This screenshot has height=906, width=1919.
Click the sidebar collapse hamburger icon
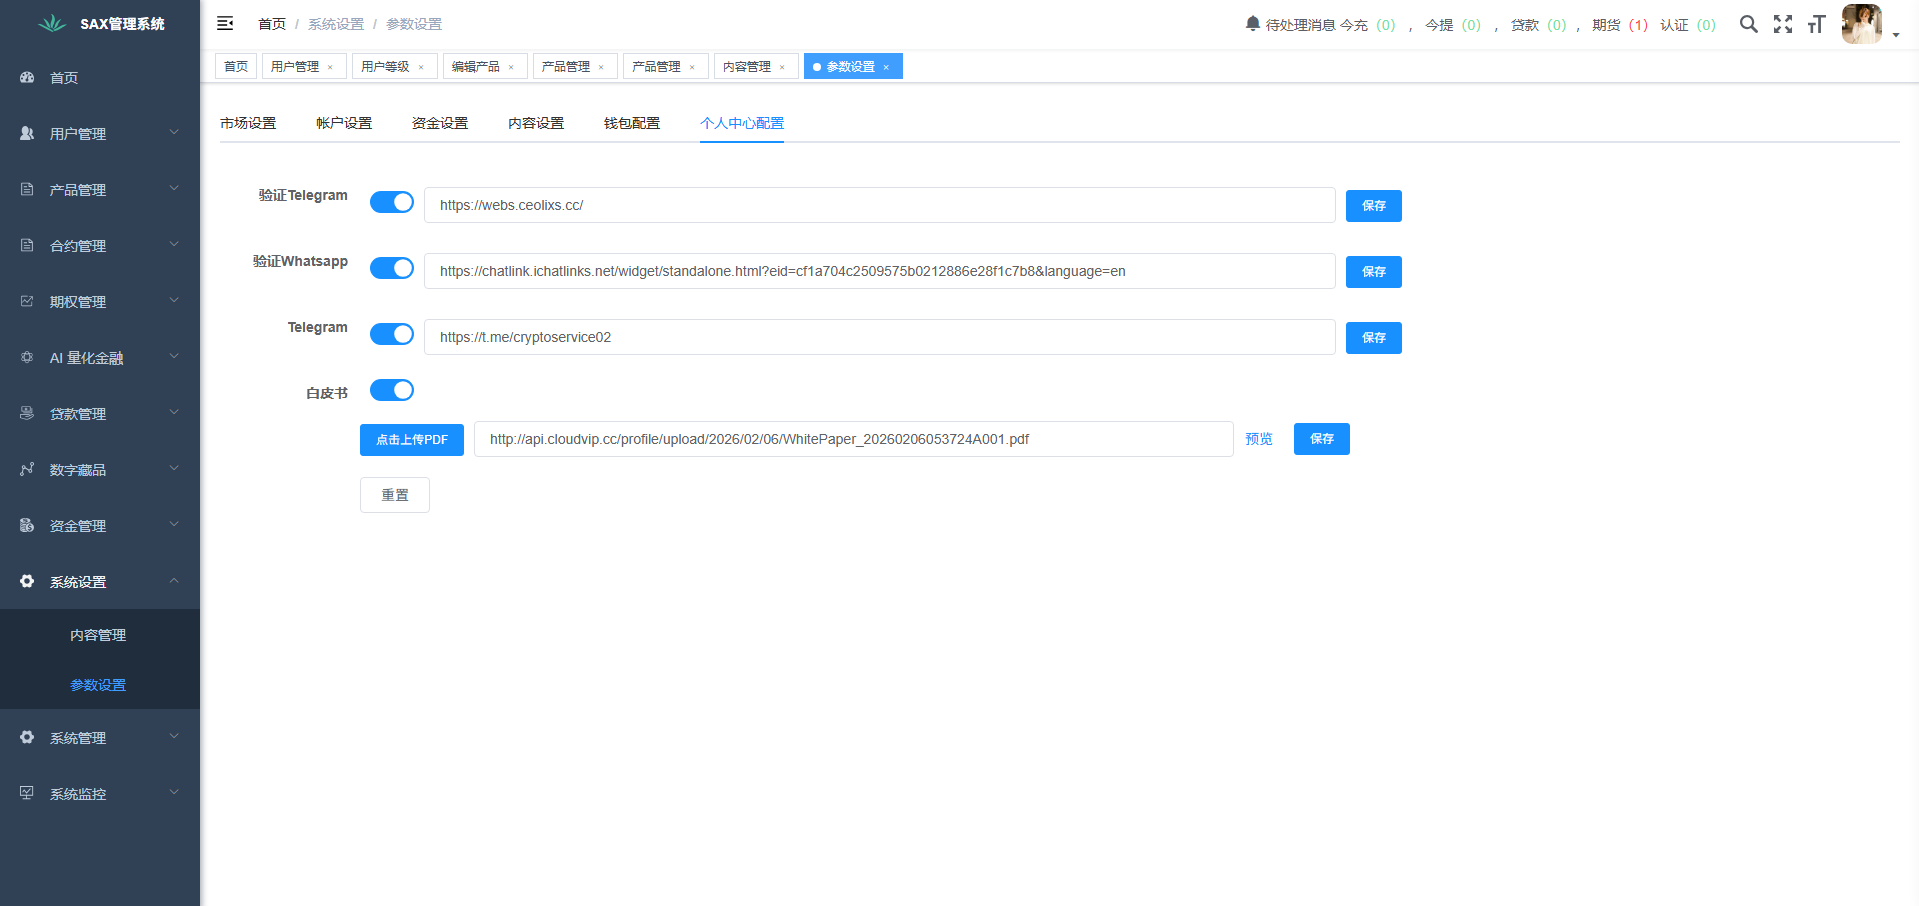pos(225,23)
